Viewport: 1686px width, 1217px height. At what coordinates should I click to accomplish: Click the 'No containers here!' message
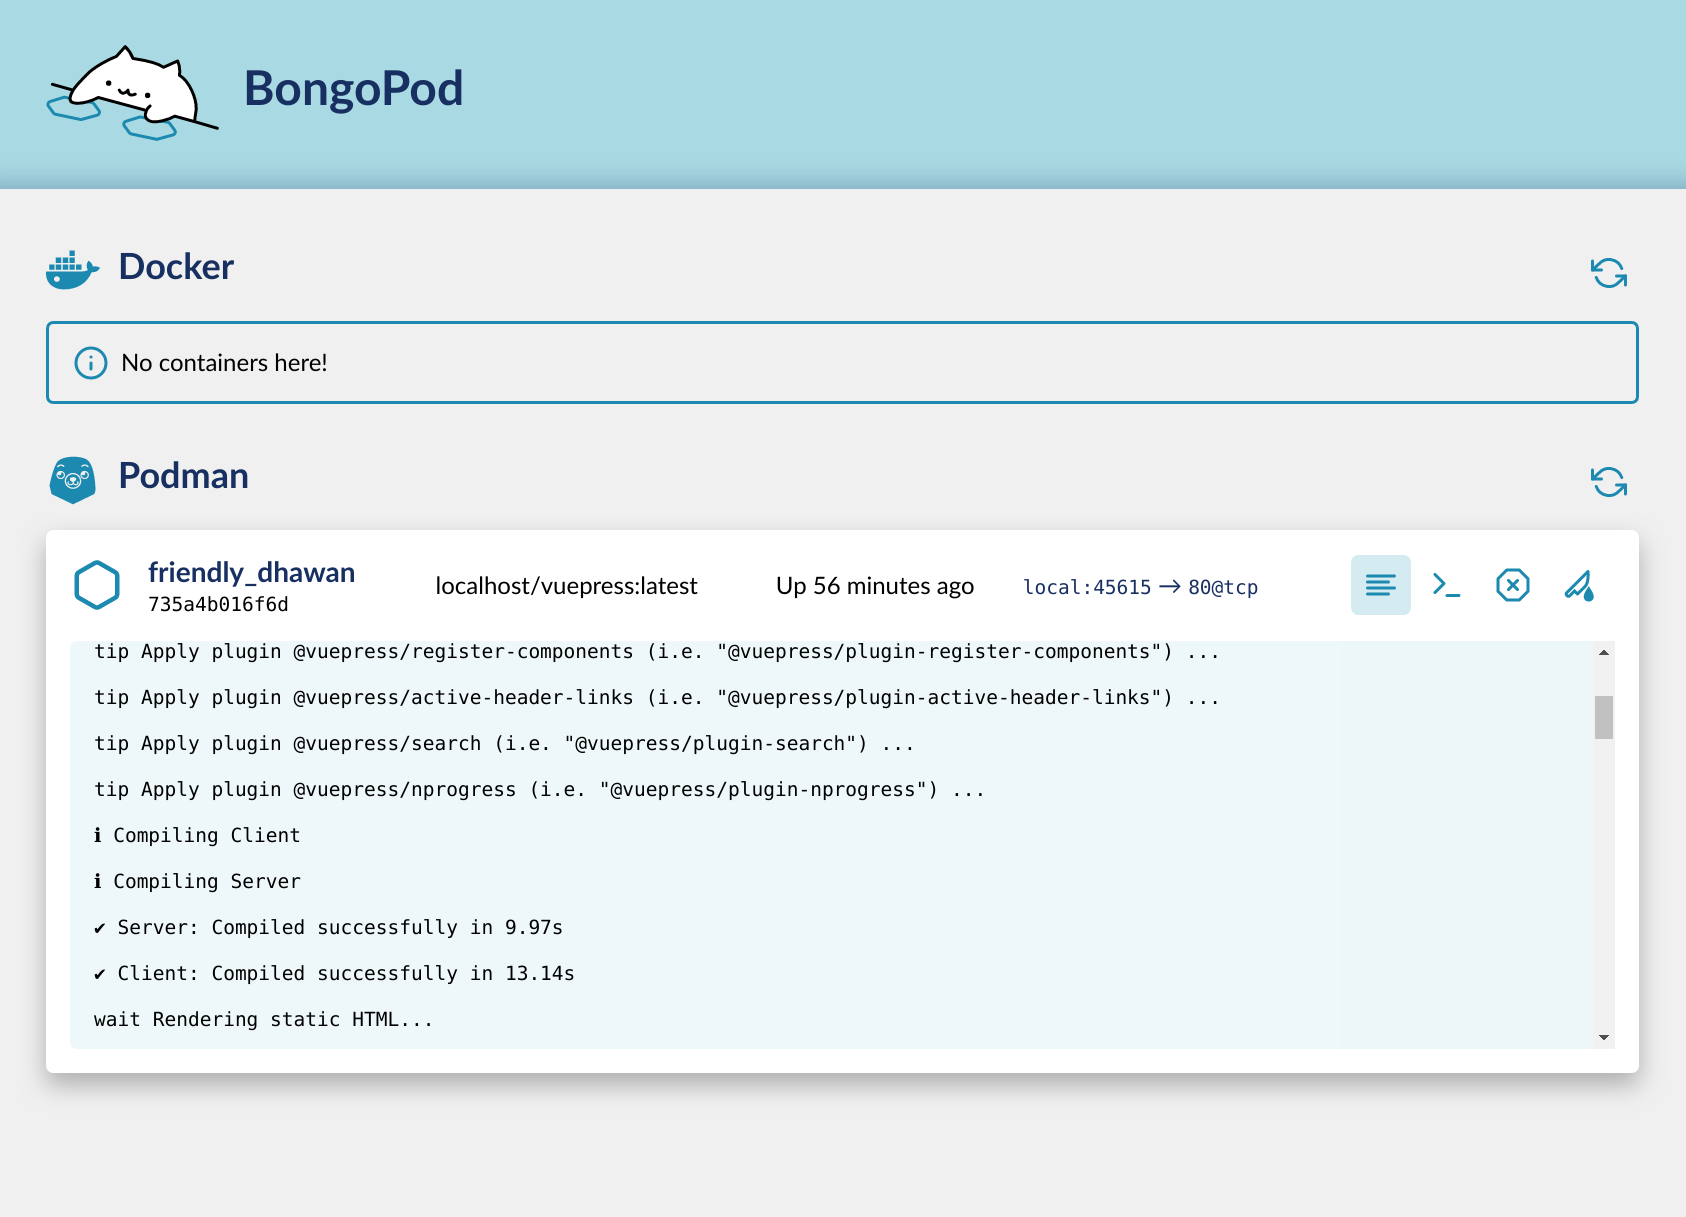click(224, 363)
